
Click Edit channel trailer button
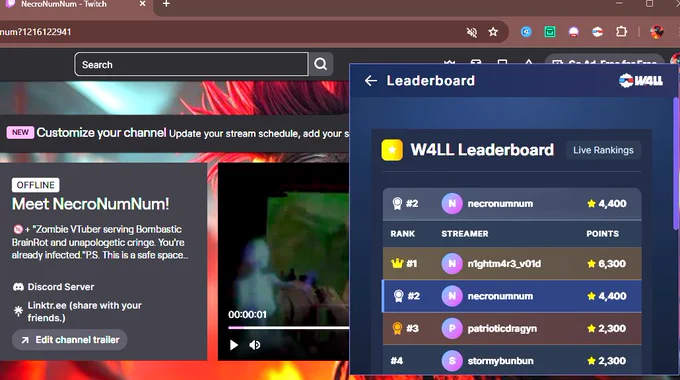point(70,340)
